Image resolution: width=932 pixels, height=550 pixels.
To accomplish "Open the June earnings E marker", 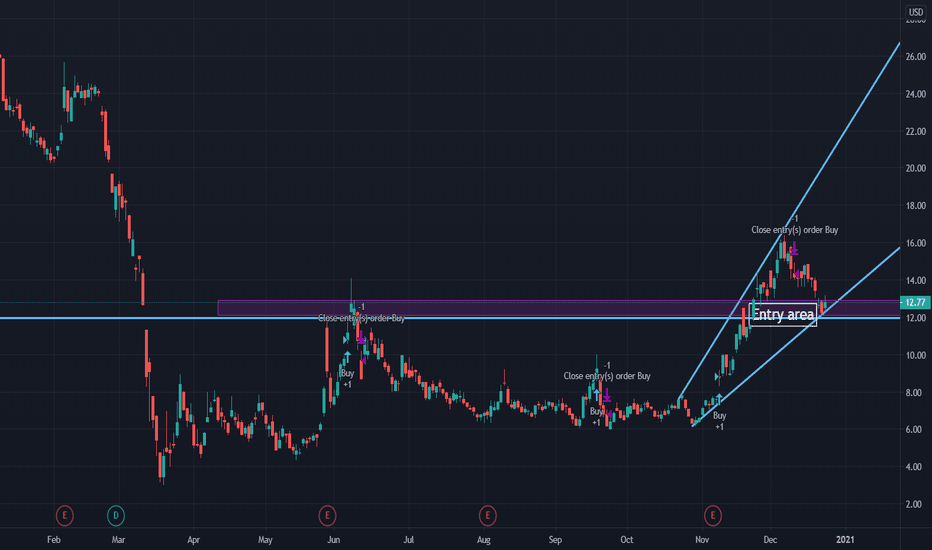I will tap(327, 516).
